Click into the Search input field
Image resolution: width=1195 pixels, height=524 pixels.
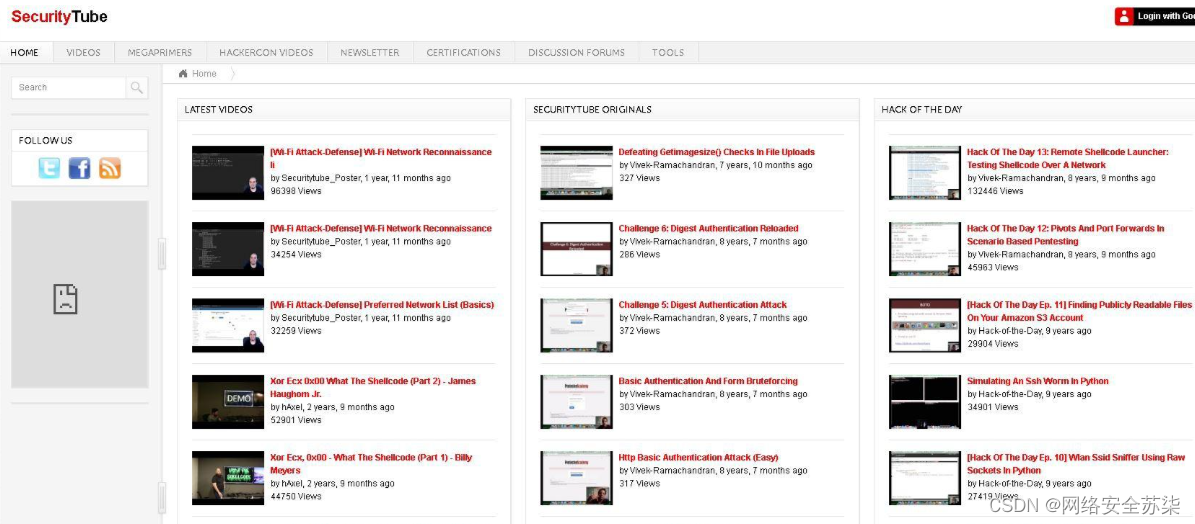[x=69, y=88]
